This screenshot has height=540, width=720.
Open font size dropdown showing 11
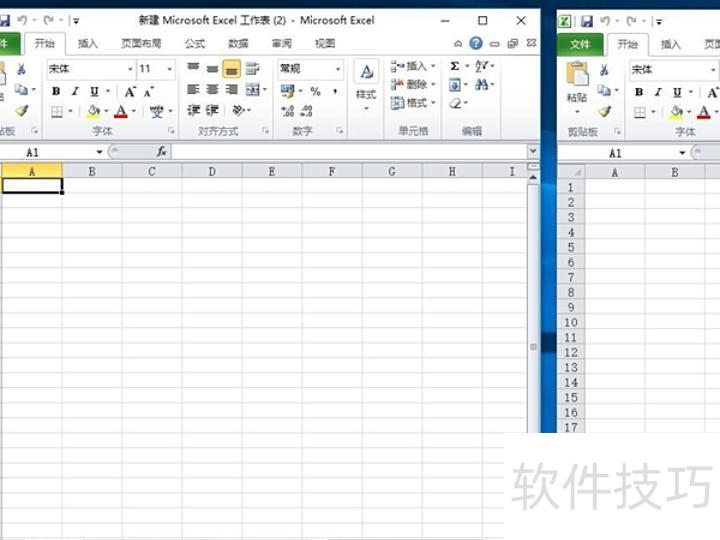point(169,69)
